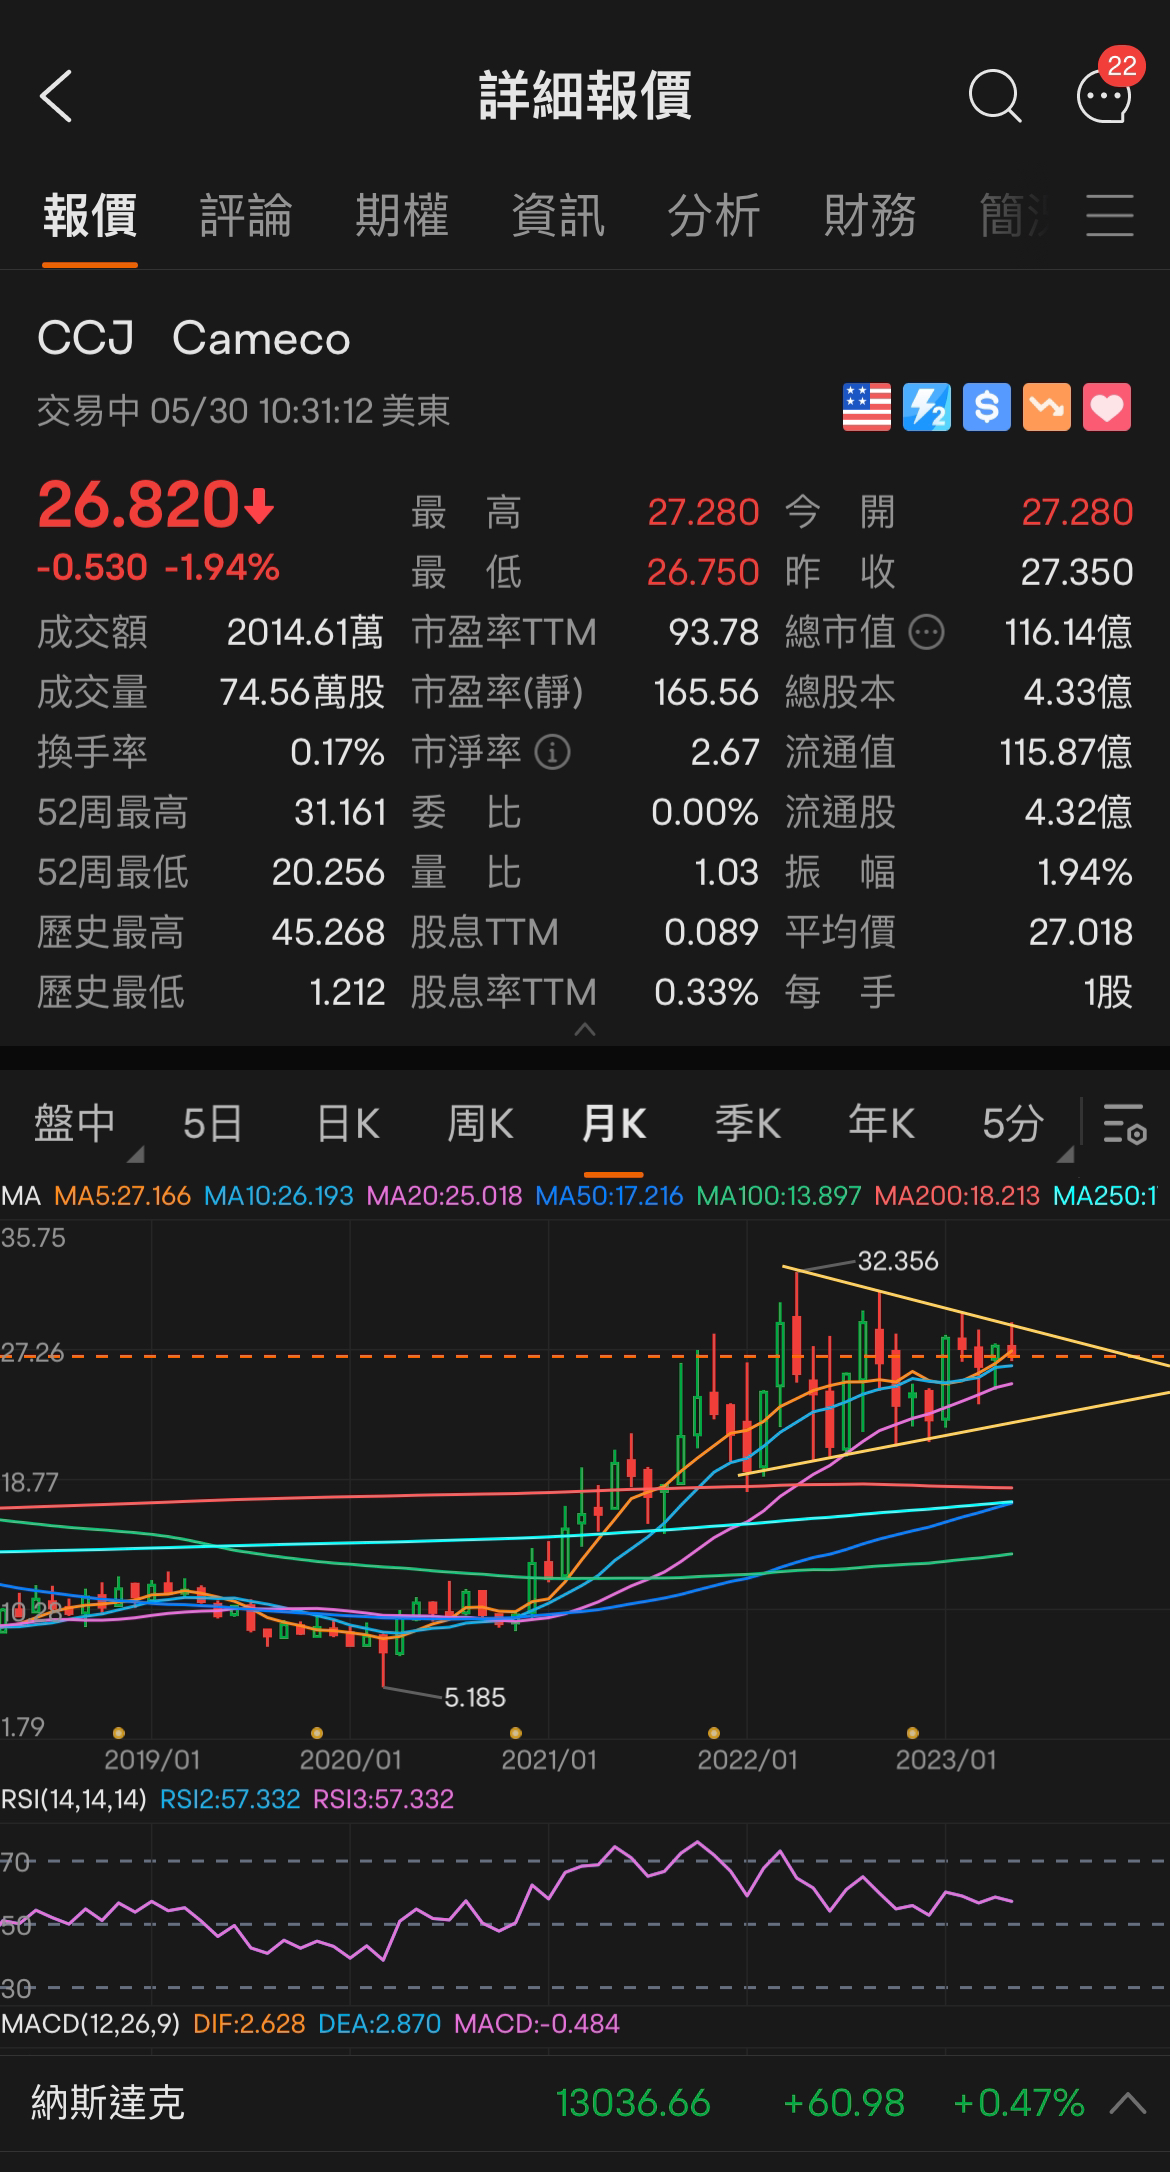Go back with the left arrow

[x=56, y=96]
